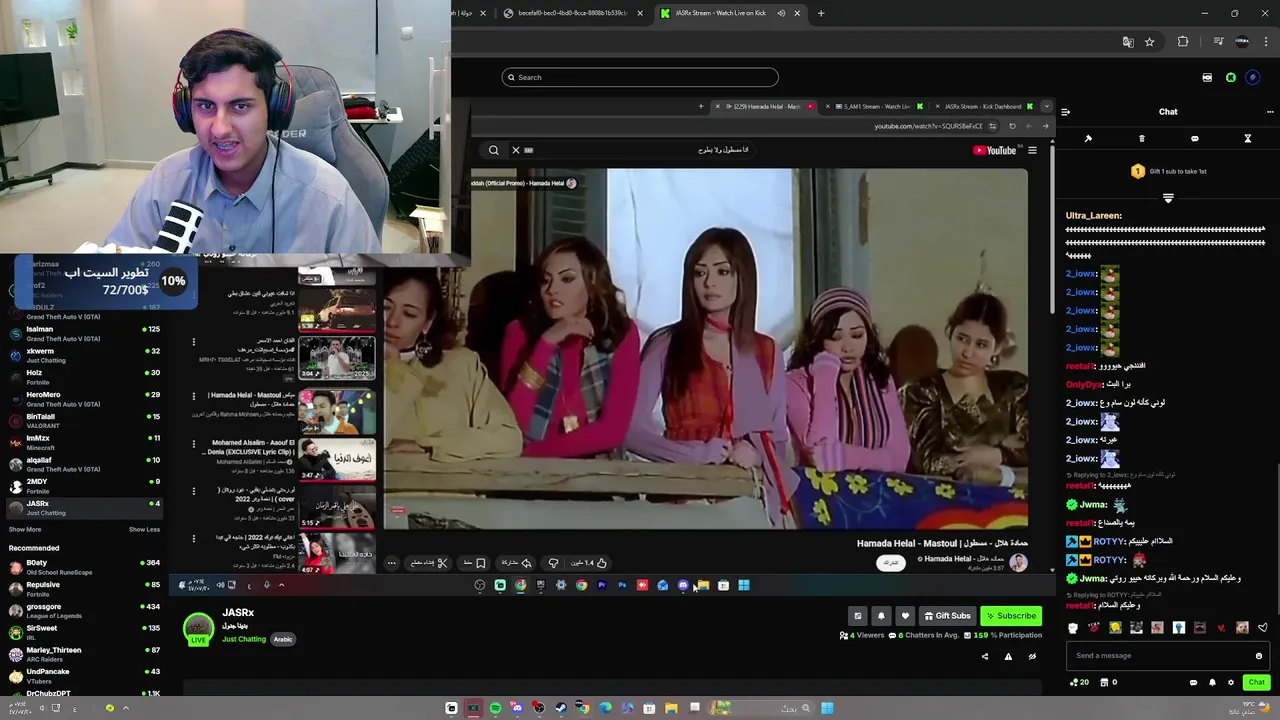Open recommended channel Marley_Thirteen
Image resolution: width=1280 pixels, height=720 pixels.
(x=84, y=654)
